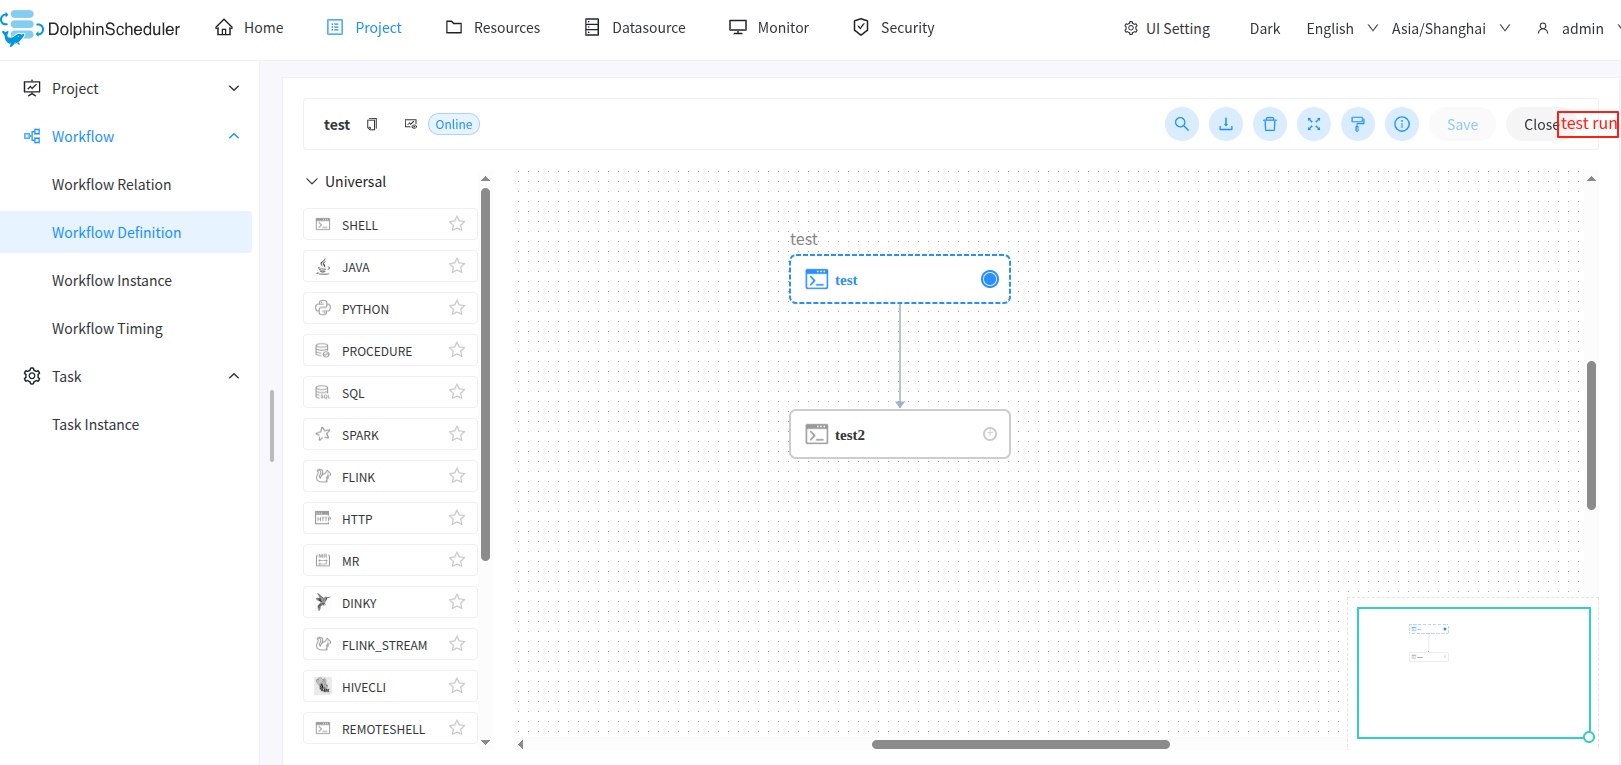This screenshot has width=1621, height=765.
Task: Open the Datasource menu
Action: point(635,28)
